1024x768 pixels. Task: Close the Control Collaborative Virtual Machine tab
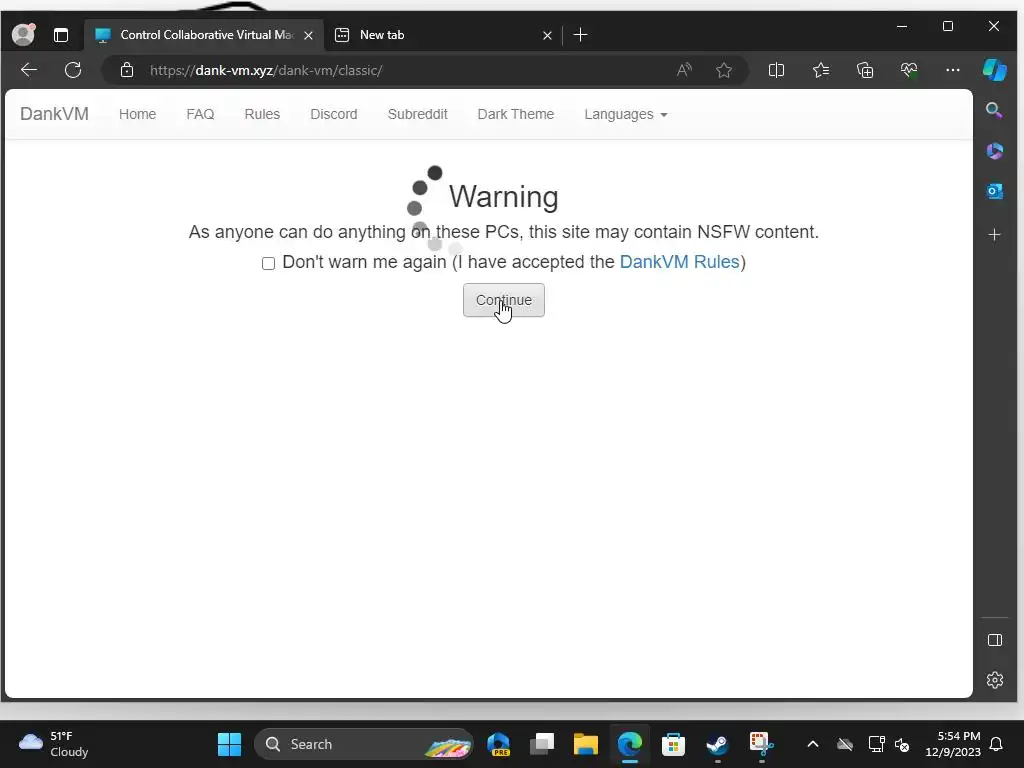(x=308, y=35)
